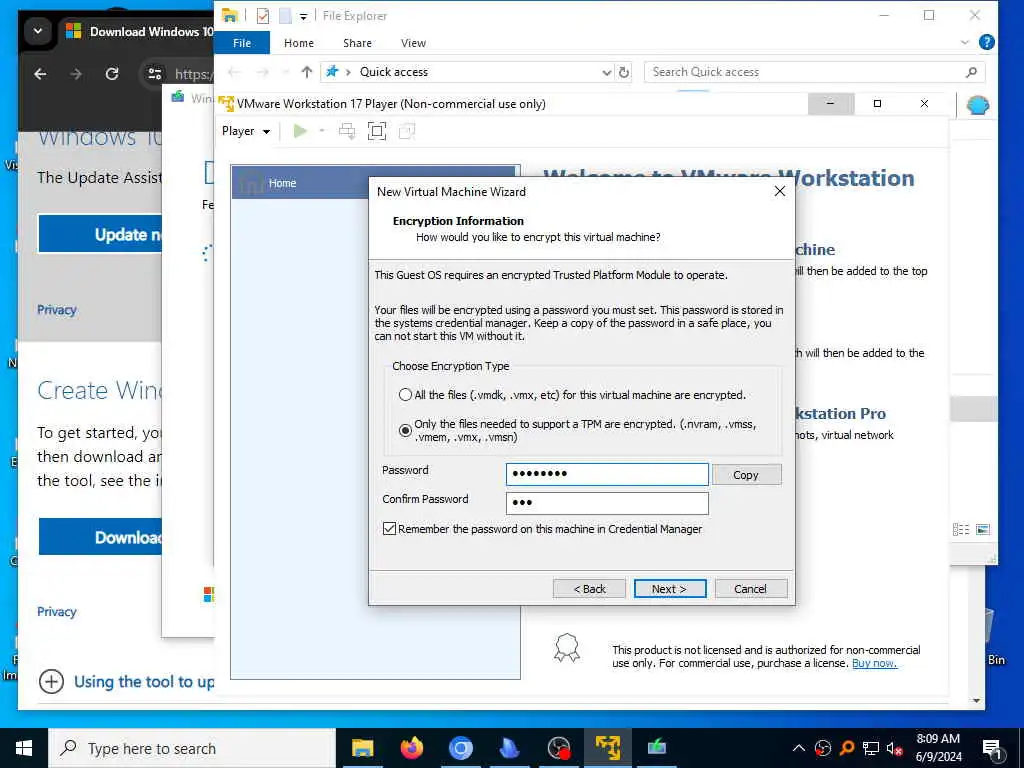Click the Refresh icon in File Explorer

click(x=624, y=72)
